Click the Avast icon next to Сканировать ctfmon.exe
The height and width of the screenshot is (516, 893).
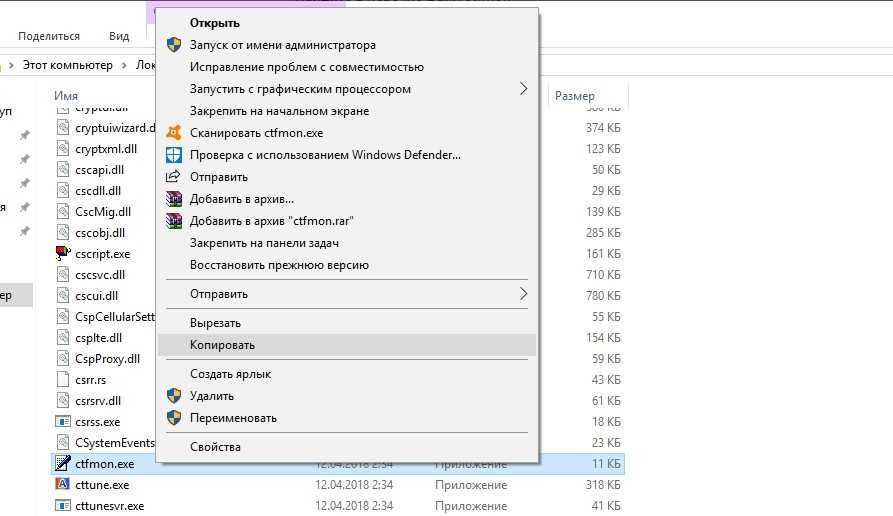[174, 133]
